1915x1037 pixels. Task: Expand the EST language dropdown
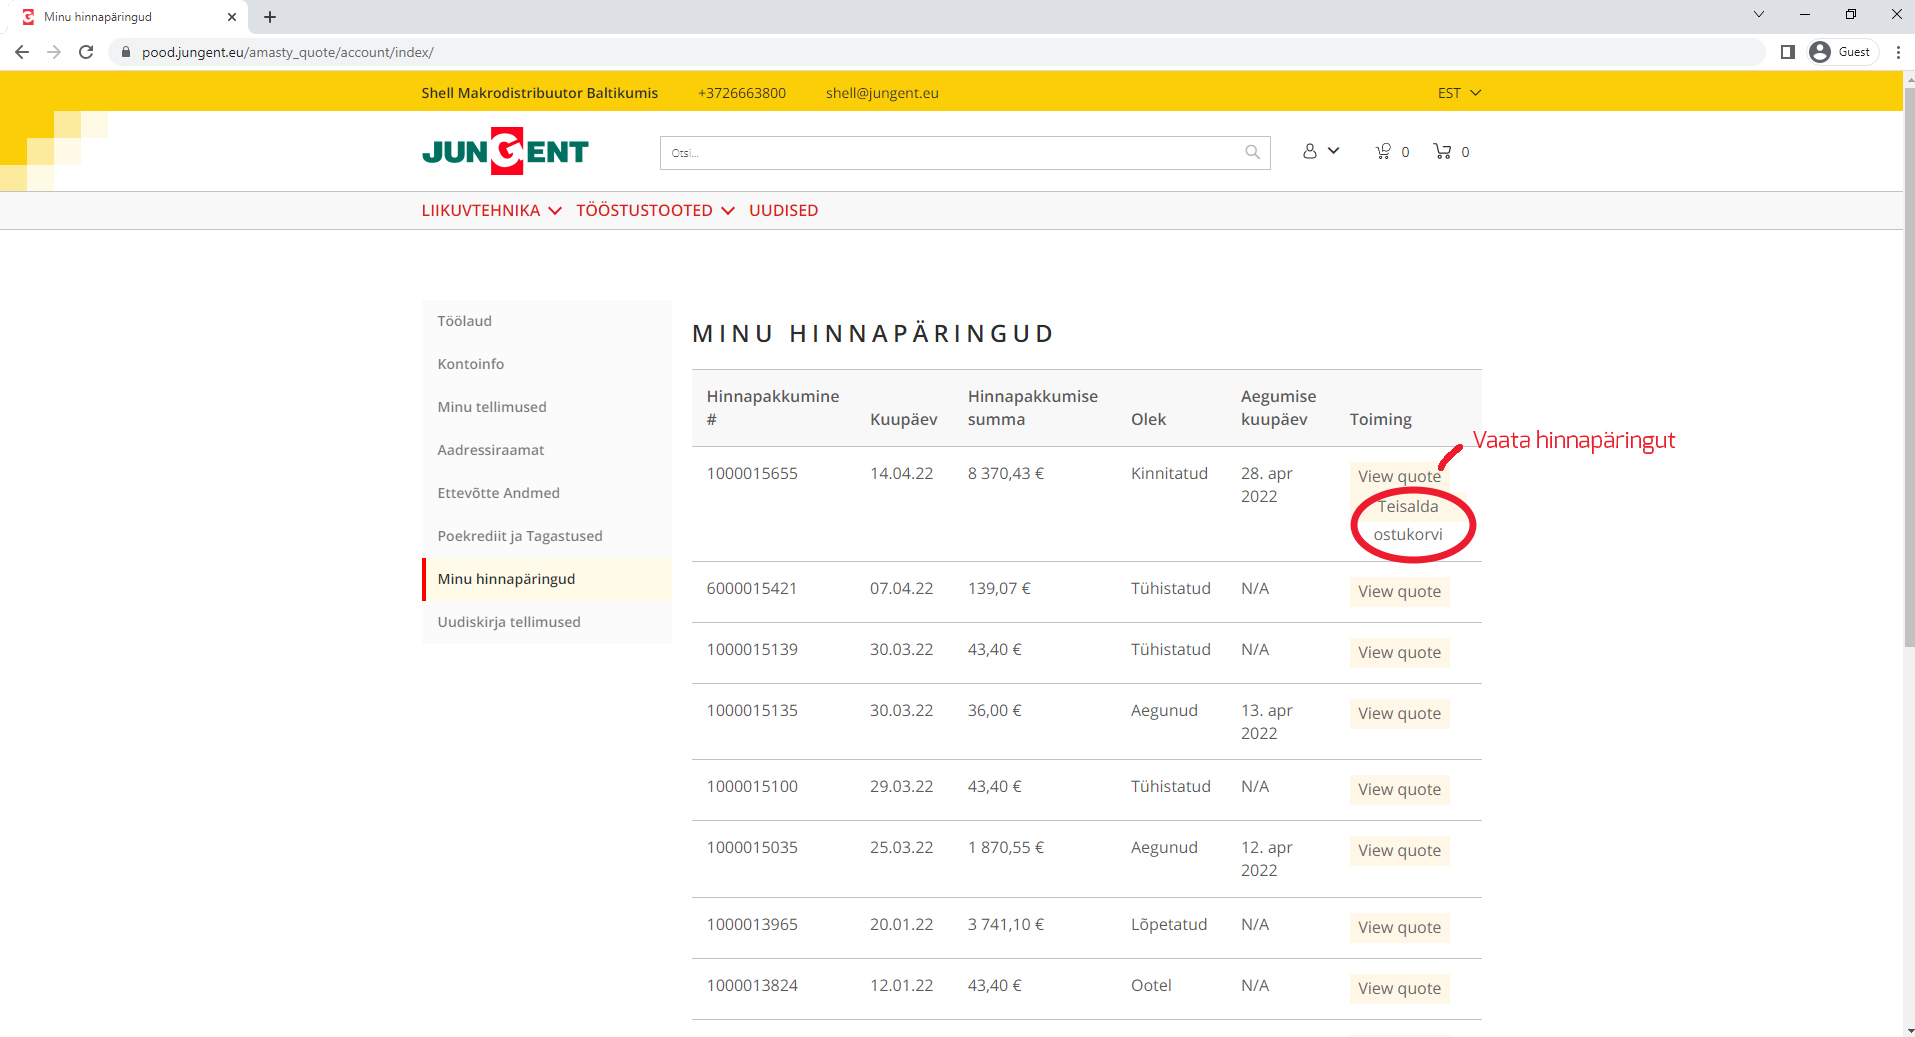tap(1458, 93)
